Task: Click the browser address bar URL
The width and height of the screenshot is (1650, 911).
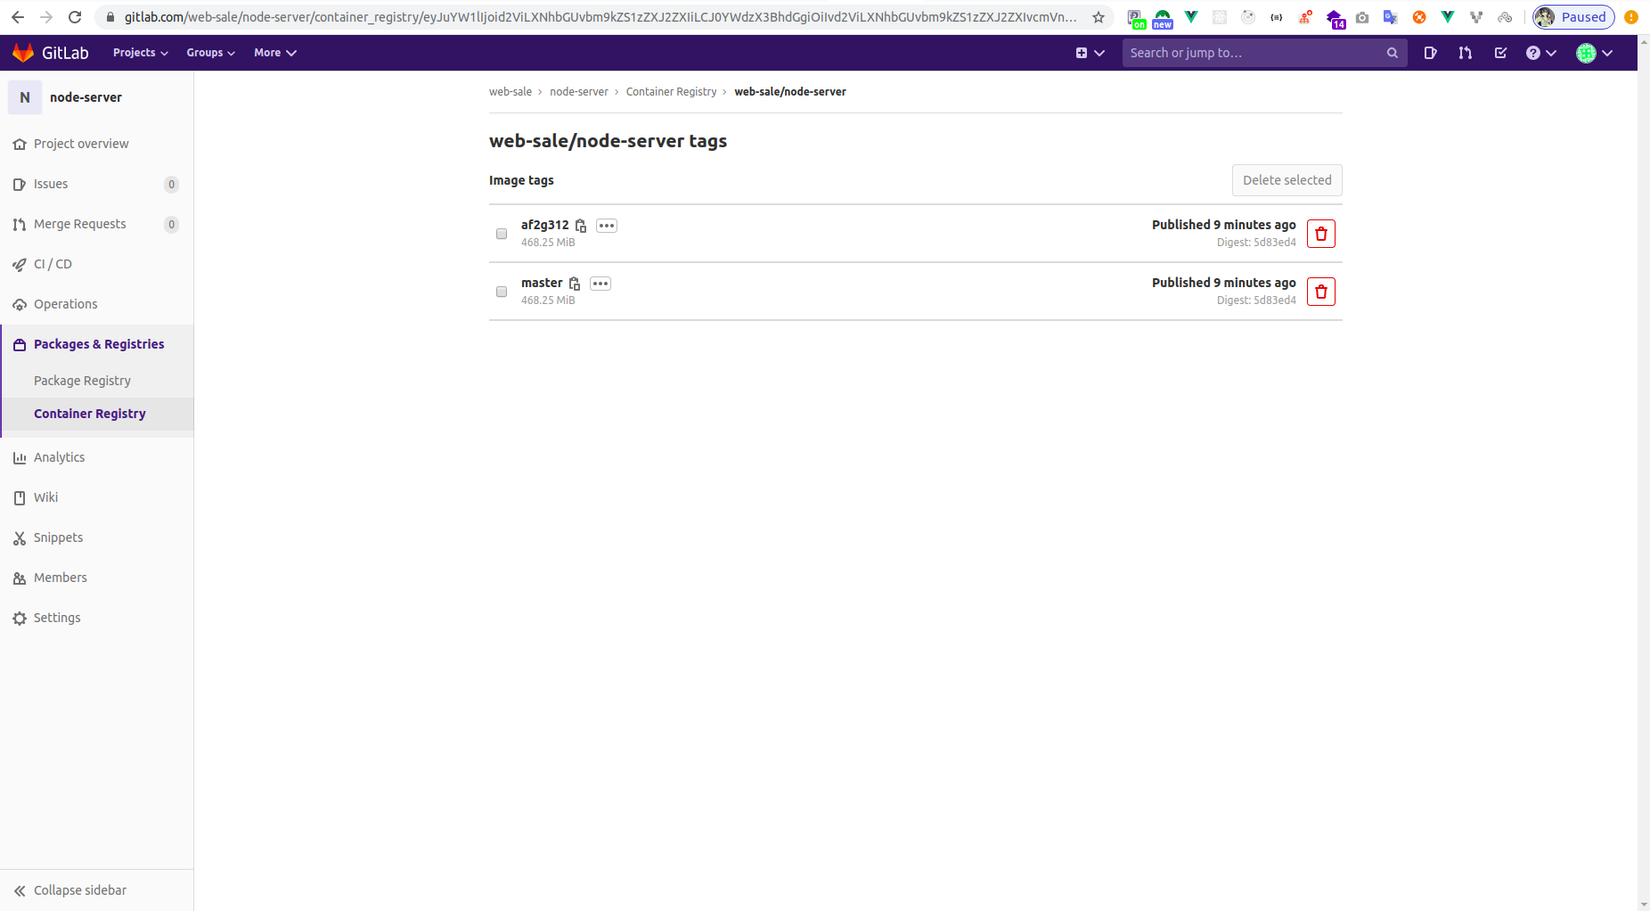Action: 600,17
